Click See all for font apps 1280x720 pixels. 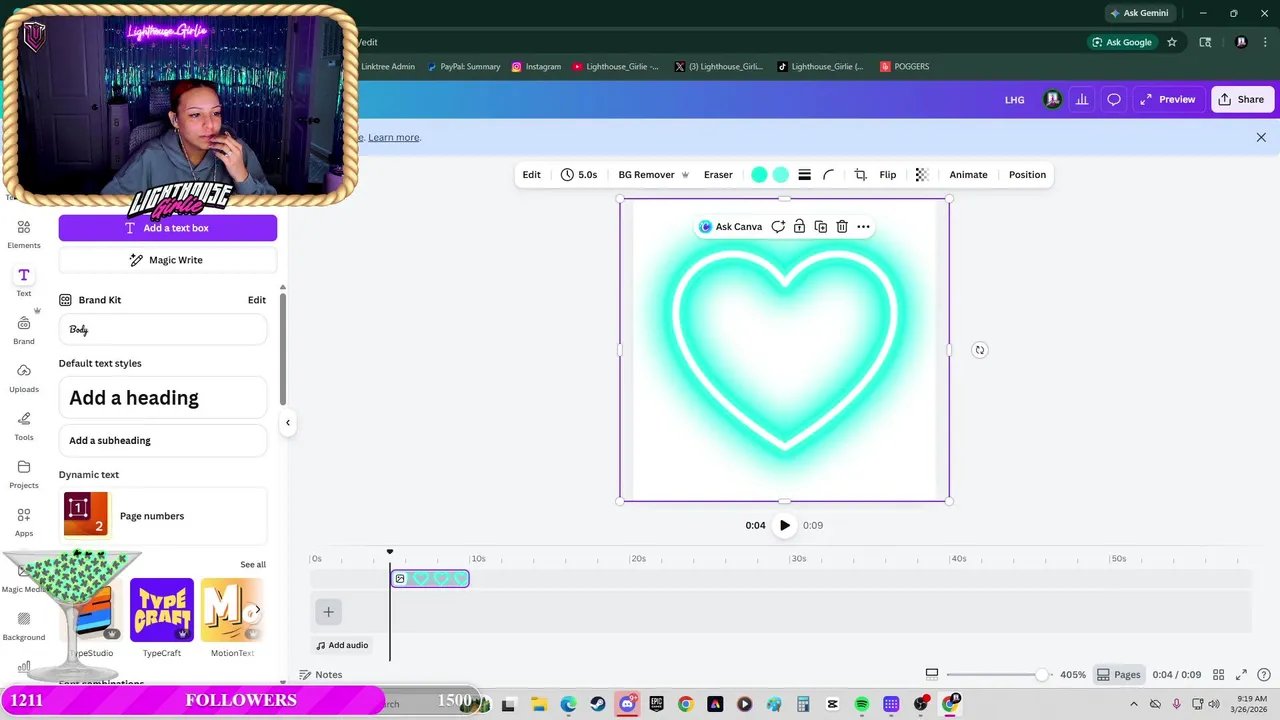click(253, 565)
